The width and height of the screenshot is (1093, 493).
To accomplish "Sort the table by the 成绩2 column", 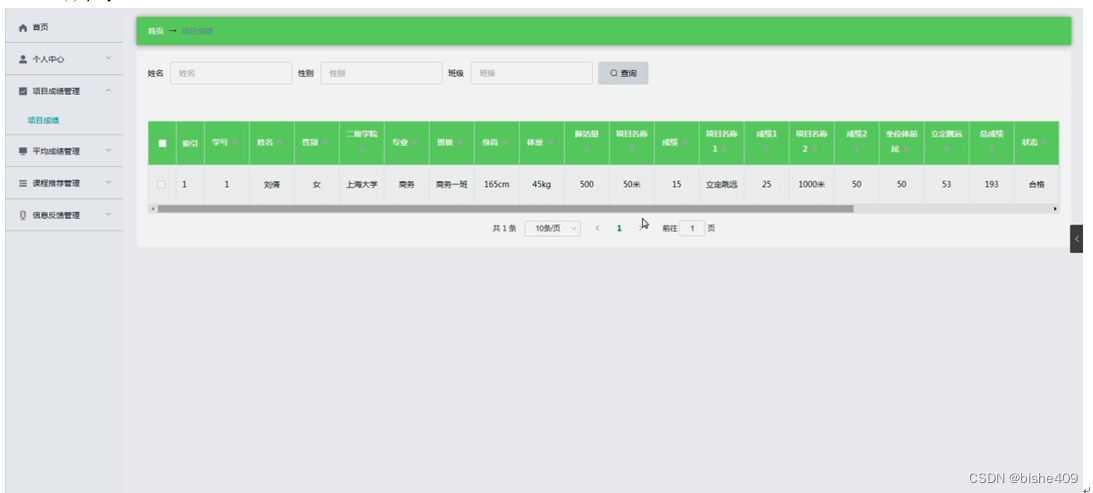I will pyautogui.click(x=857, y=149).
